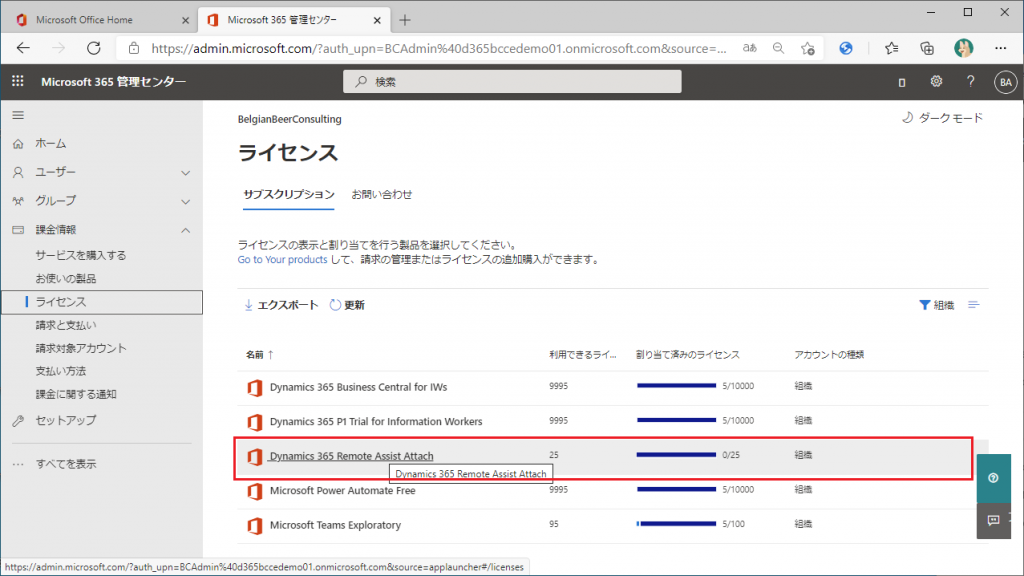Open the help question mark icon
Viewport: 1024px width, 576px height.
pos(970,81)
